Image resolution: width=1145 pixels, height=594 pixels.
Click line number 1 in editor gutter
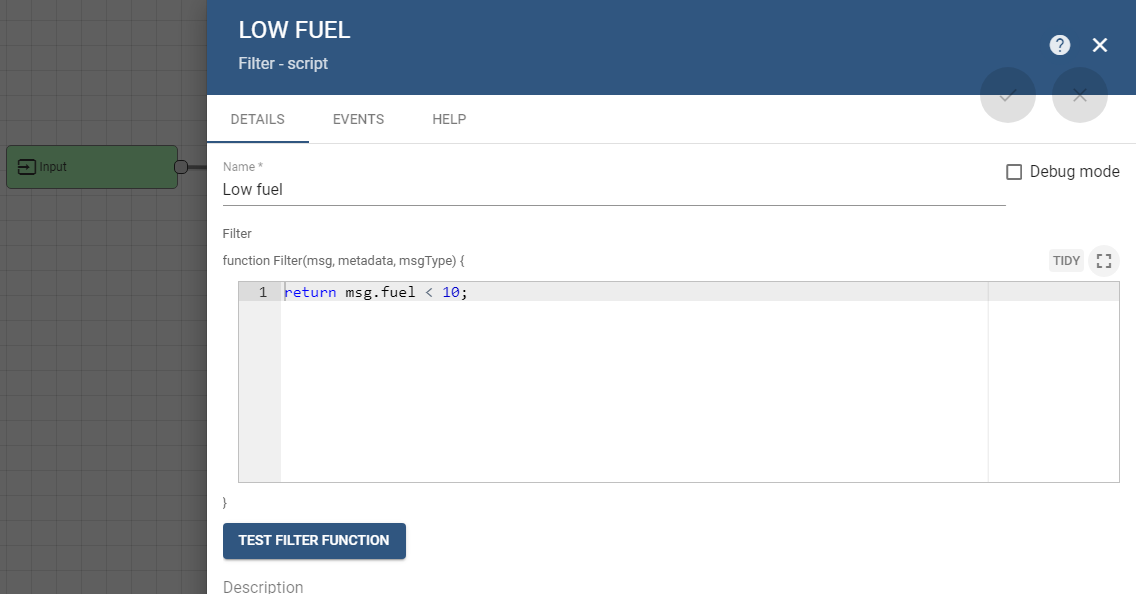pyautogui.click(x=262, y=293)
